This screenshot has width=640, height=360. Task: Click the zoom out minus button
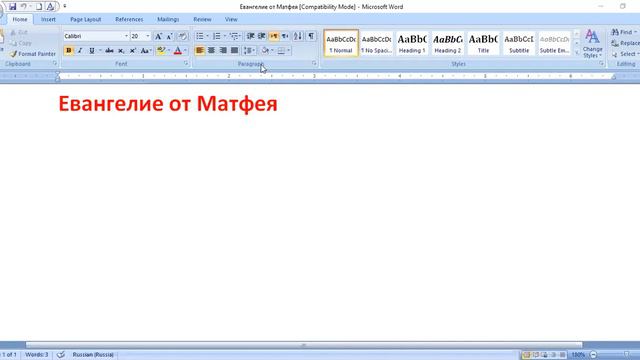coord(593,355)
